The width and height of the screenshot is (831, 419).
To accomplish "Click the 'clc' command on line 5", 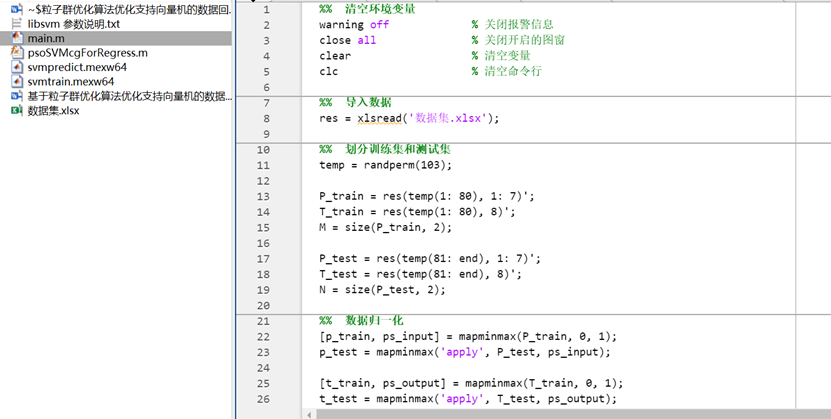I will click(329, 72).
